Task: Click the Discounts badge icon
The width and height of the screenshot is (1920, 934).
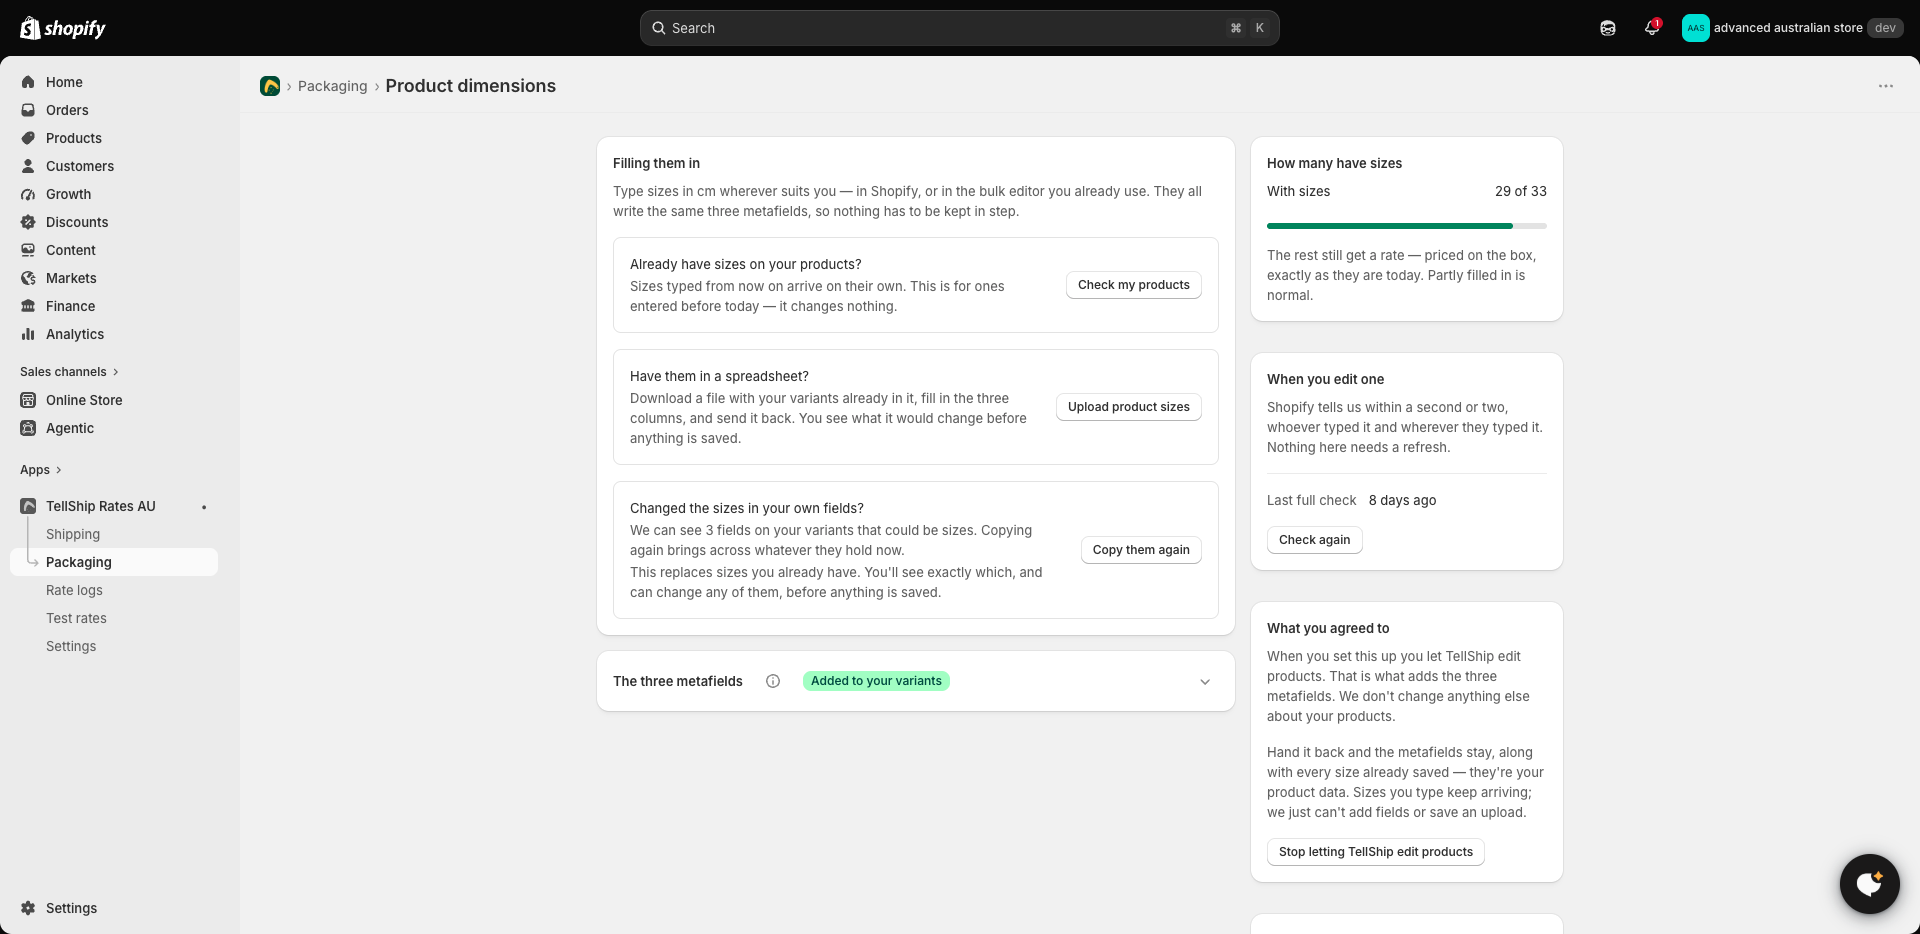Action: click(x=28, y=222)
